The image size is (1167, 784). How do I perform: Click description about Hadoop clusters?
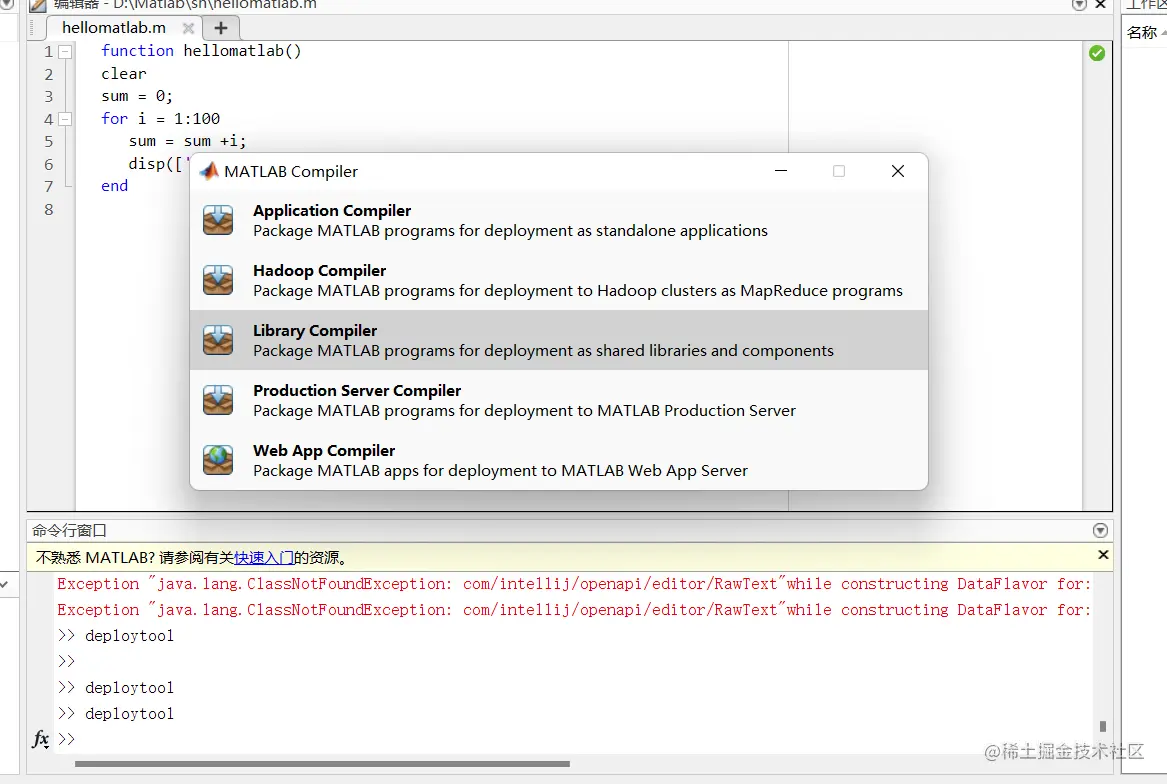(578, 290)
